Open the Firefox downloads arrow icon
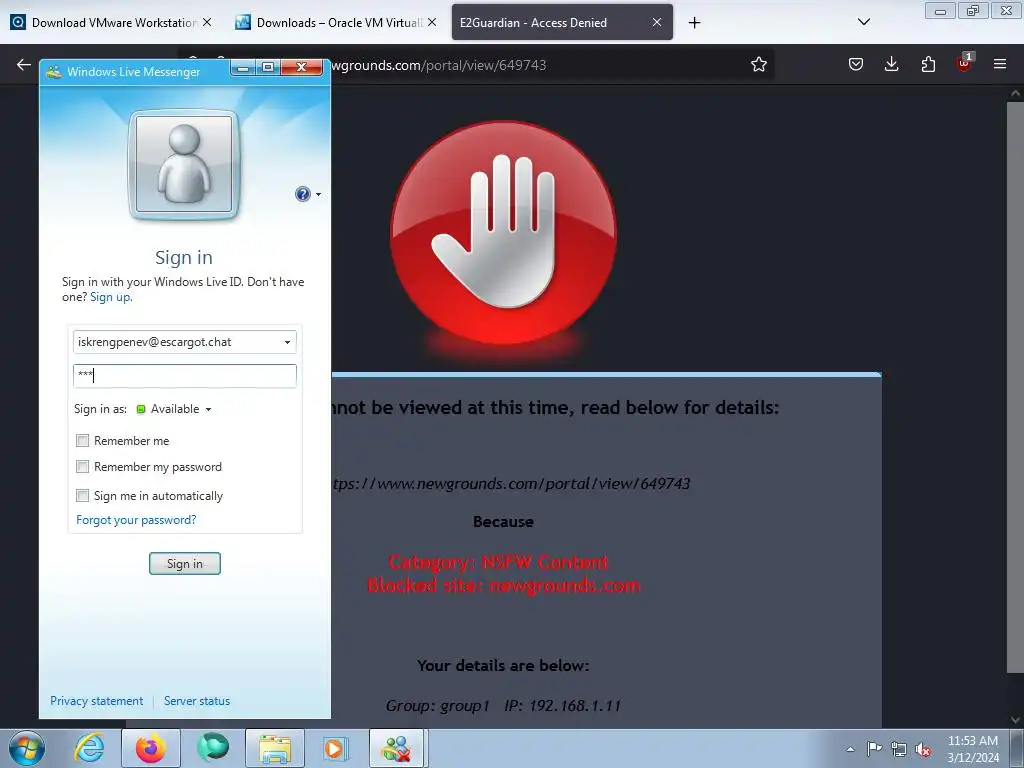 (891, 64)
